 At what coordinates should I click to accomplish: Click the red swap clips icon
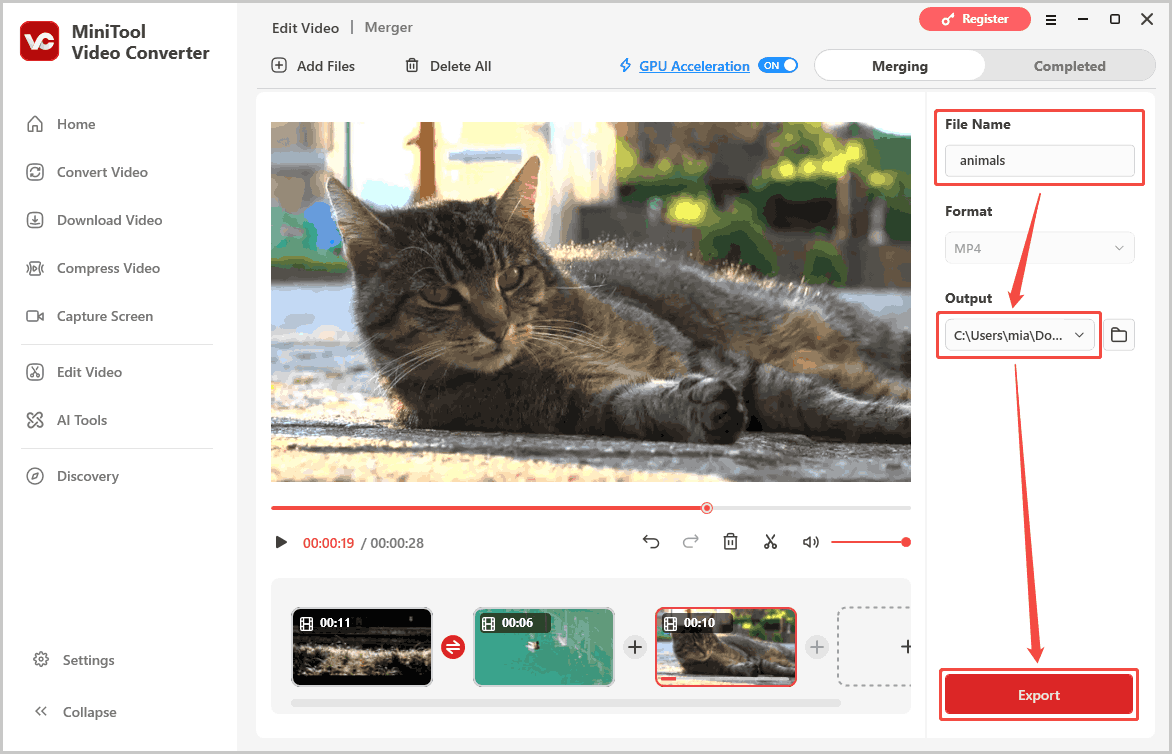pyautogui.click(x=453, y=647)
